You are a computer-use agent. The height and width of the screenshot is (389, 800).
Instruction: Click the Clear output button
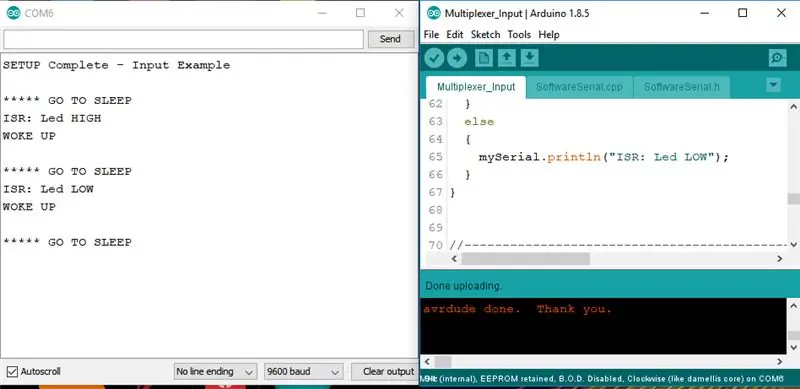(388, 372)
